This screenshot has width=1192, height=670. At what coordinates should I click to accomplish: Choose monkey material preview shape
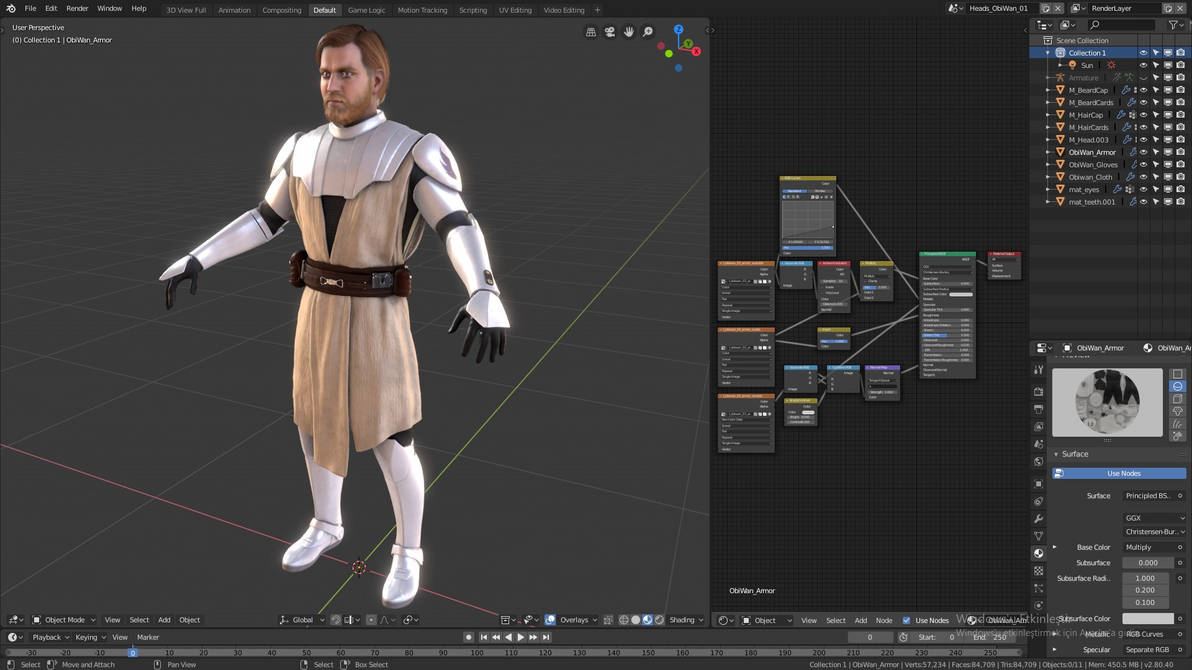point(1178,411)
